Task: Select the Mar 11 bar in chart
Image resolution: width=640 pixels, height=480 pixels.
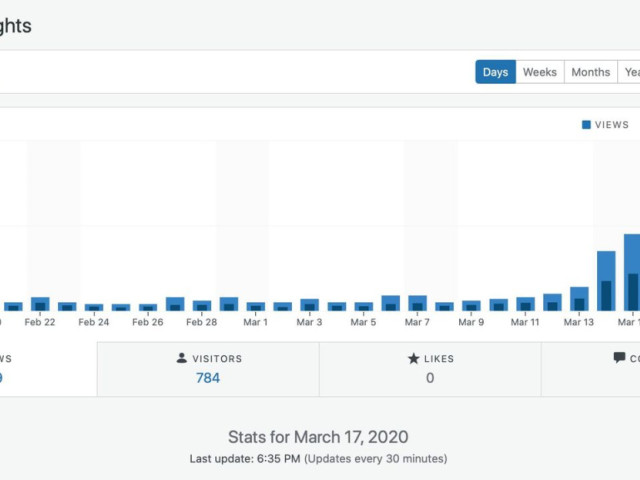Action: (526, 304)
